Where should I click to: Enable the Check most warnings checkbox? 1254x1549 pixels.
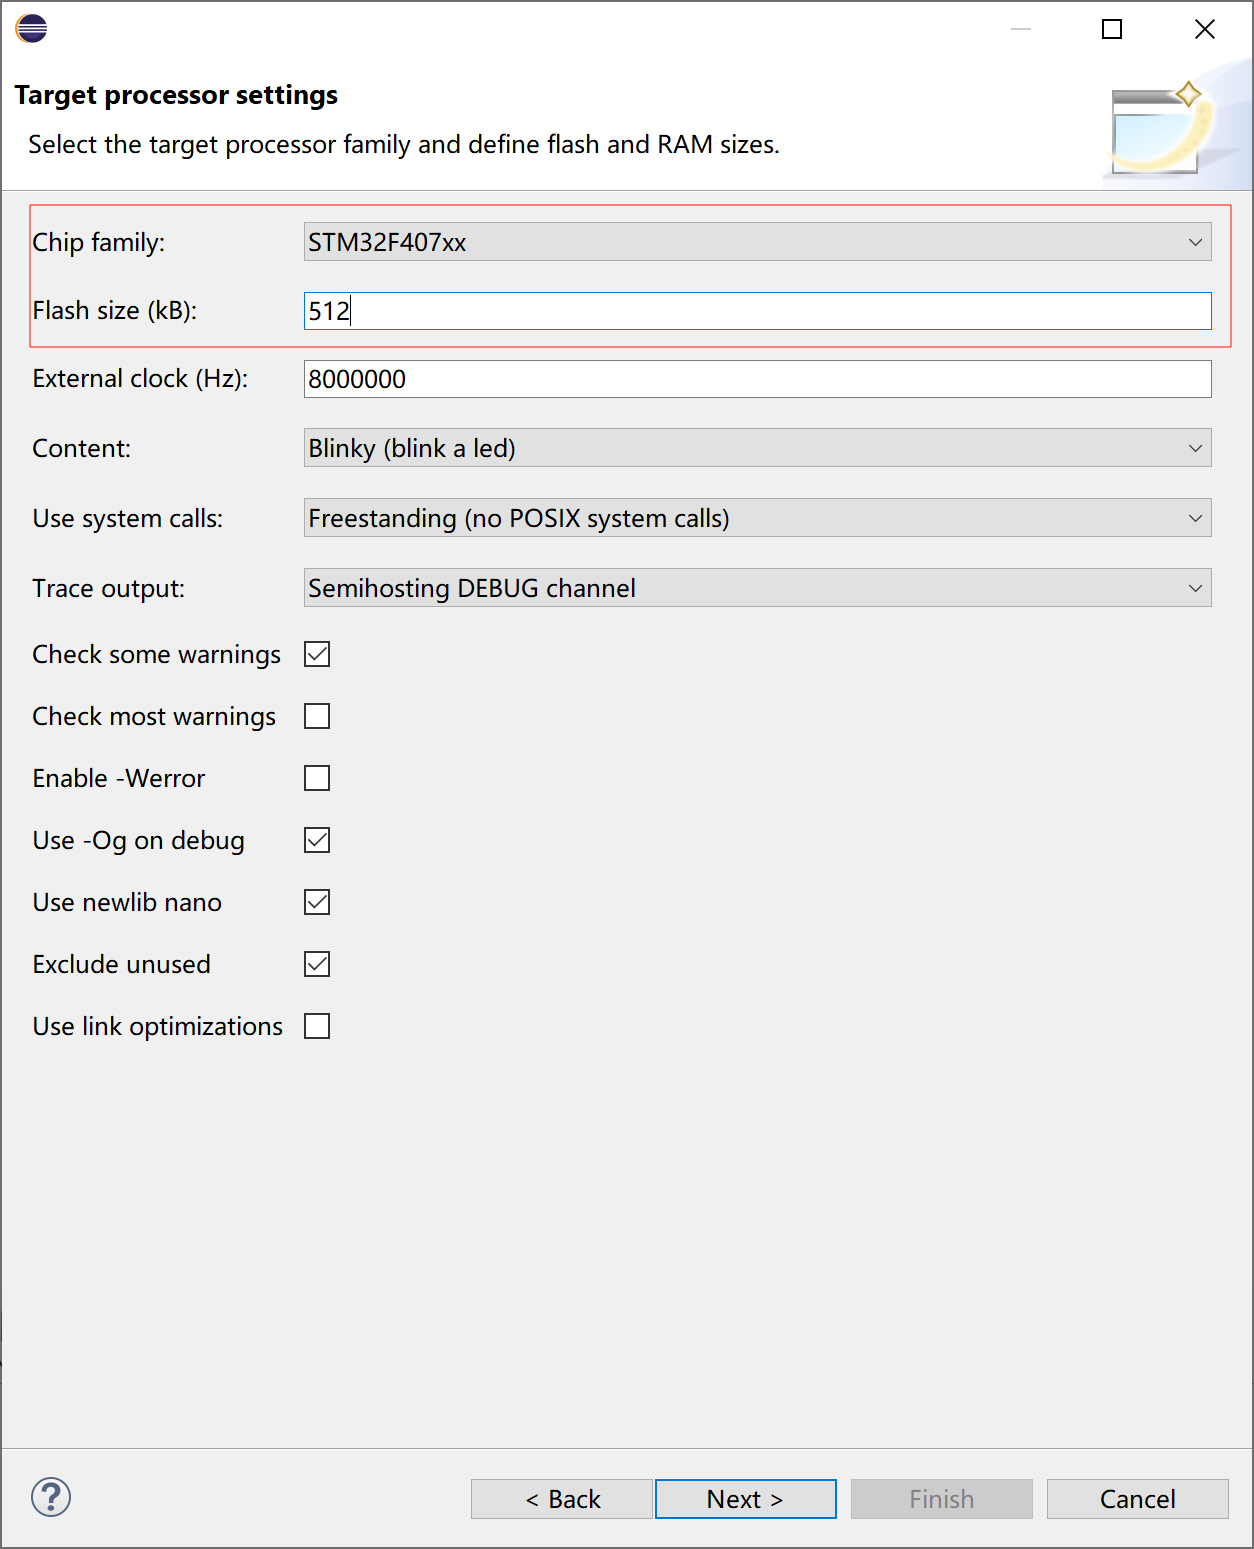coord(317,716)
